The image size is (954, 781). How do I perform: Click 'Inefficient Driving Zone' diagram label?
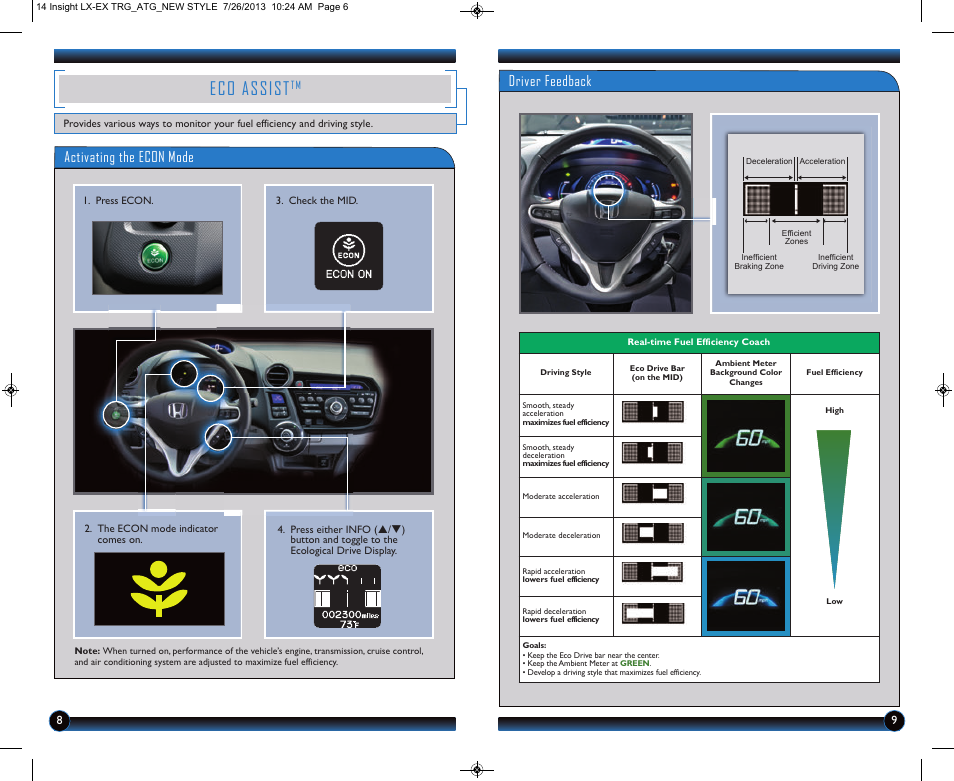click(x=835, y=262)
